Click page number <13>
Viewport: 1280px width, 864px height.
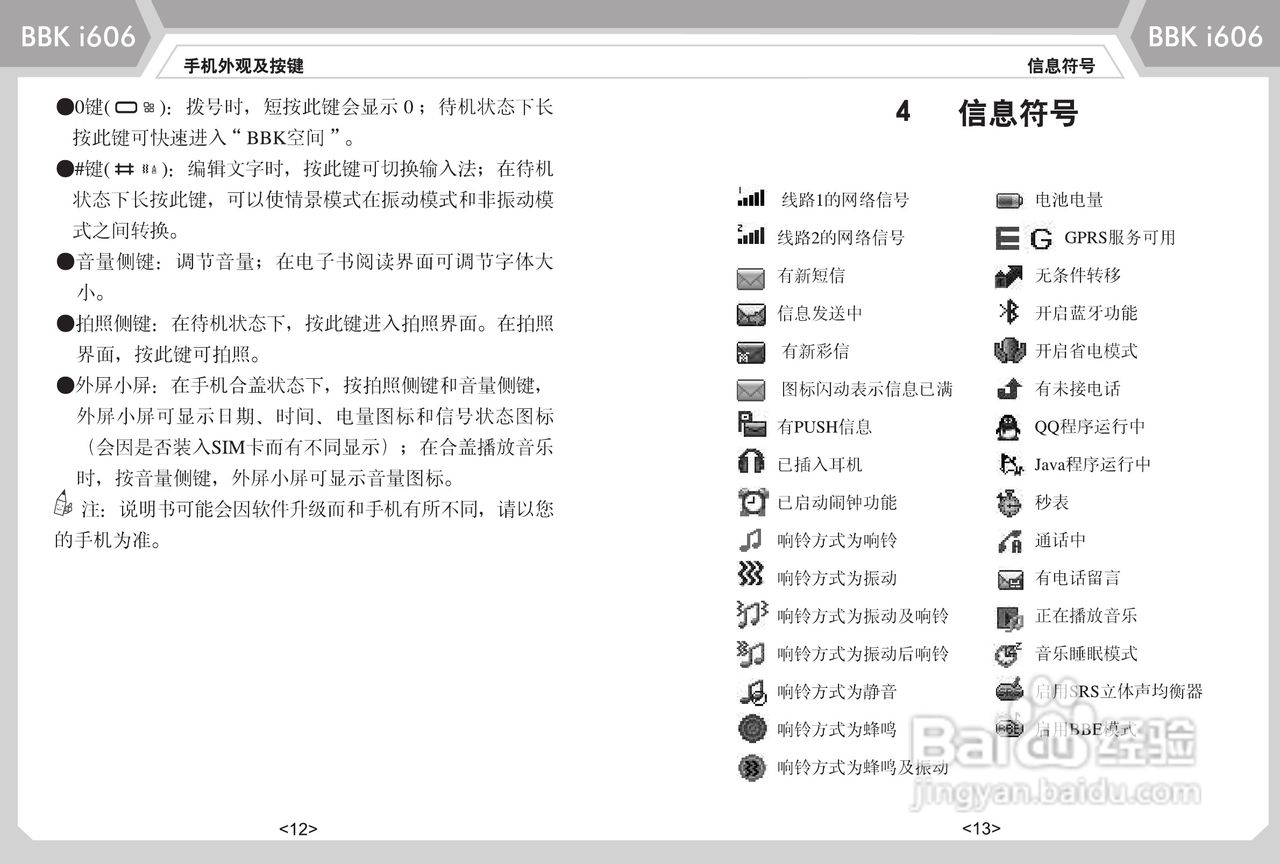[981, 828]
